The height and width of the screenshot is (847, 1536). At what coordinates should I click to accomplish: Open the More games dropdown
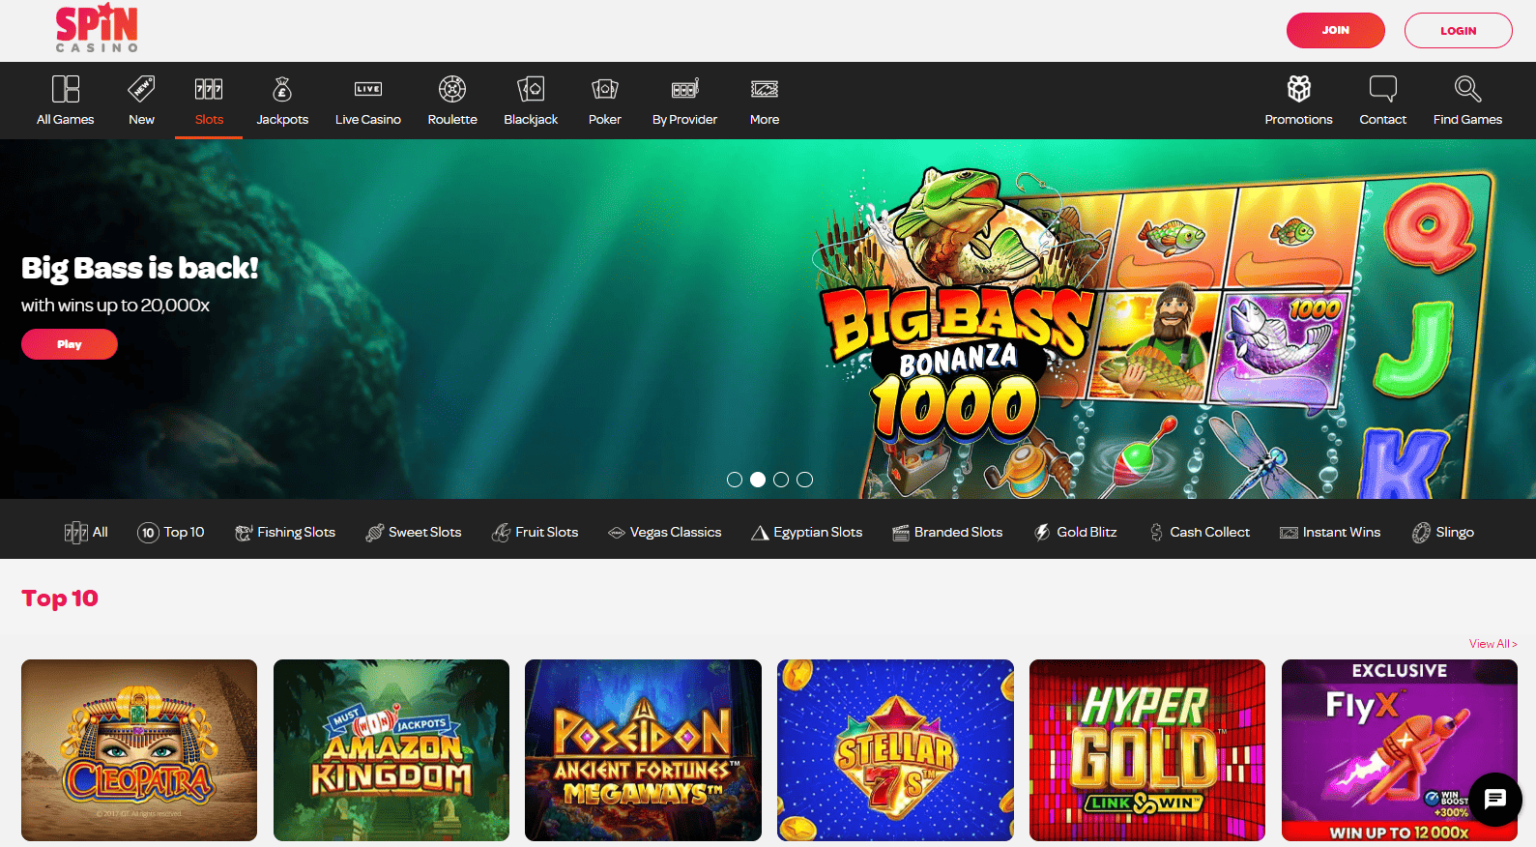click(x=764, y=100)
